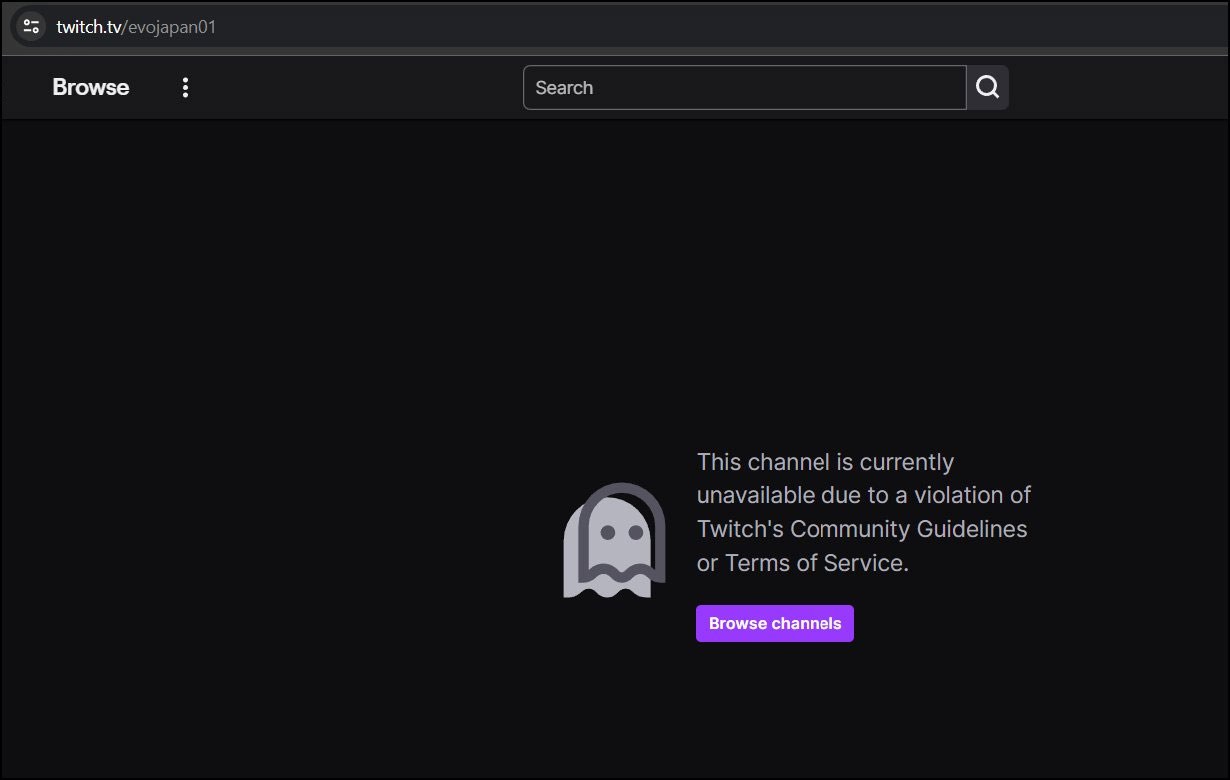Click the "This channel is currently" text line

click(x=825, y=462)
